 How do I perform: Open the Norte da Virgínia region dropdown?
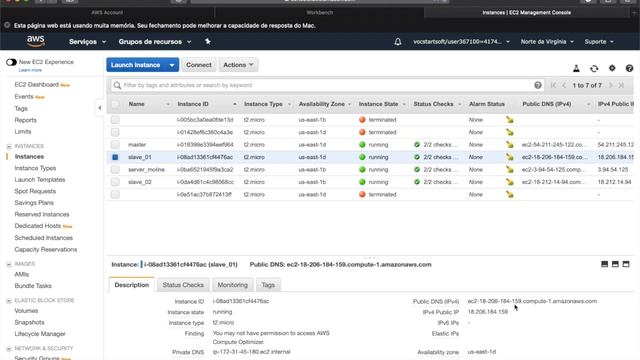tap(547, 42)
